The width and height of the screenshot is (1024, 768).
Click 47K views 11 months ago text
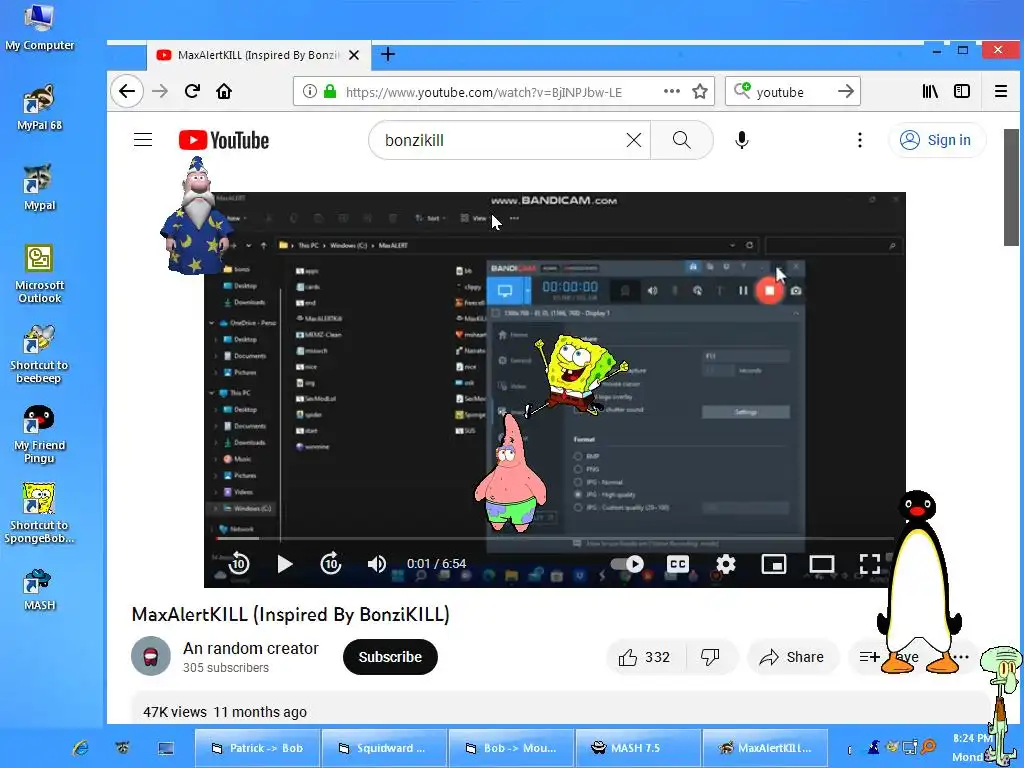[225, 712]
